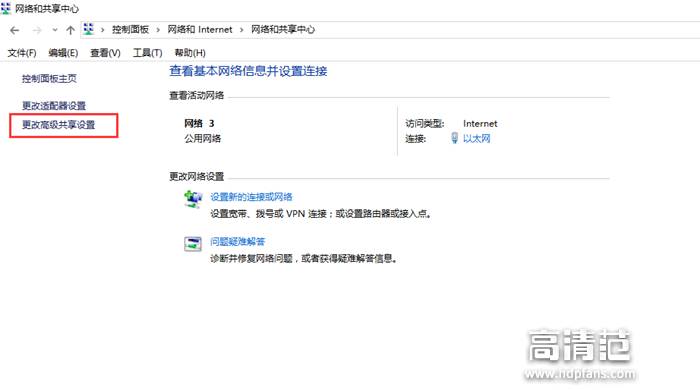Image resolution: width=700 pixels, height=390 pixels.
Task: Click the Internet access type value
Action: [480, 124]
